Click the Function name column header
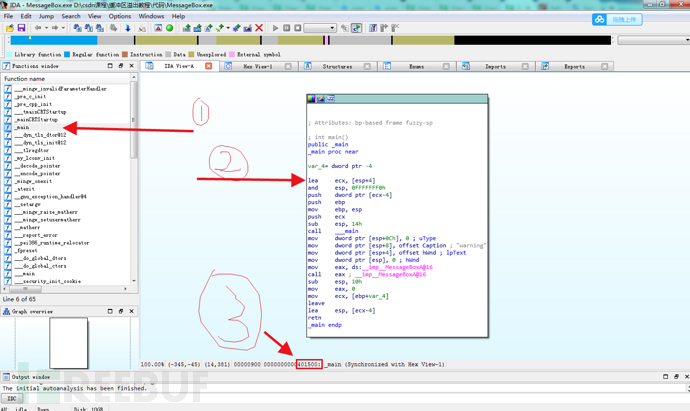Screen dimensions: 690x411 pos(66,78)
